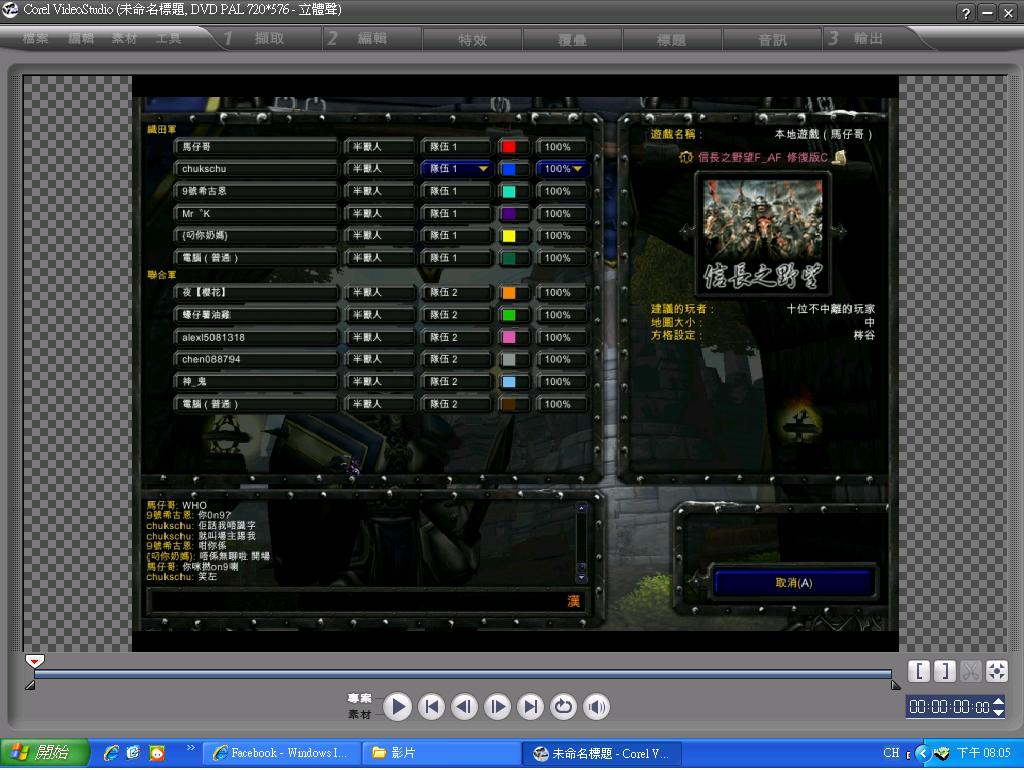Jump to start with Home button
The height and width of the screenshot is (770, 1024).
(431, 707)
